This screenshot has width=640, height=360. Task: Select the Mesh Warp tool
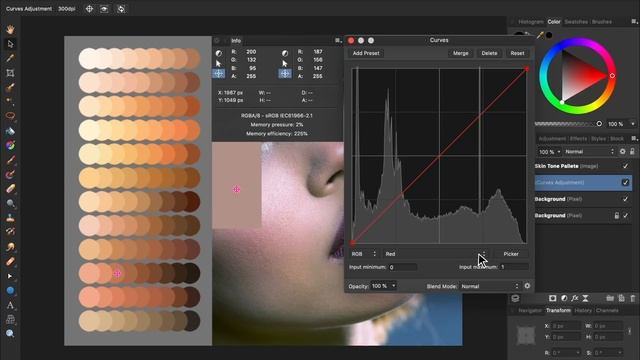10,319
